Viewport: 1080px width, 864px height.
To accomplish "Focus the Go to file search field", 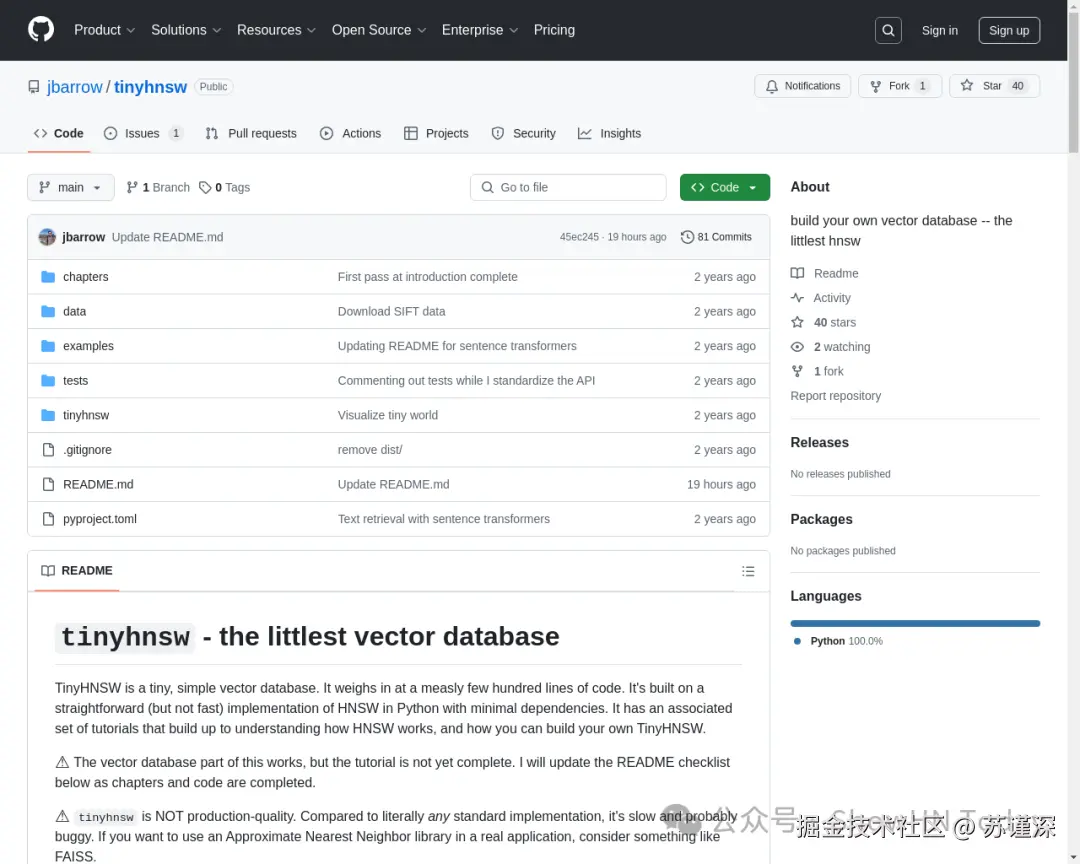I will [x=568, y=187].
